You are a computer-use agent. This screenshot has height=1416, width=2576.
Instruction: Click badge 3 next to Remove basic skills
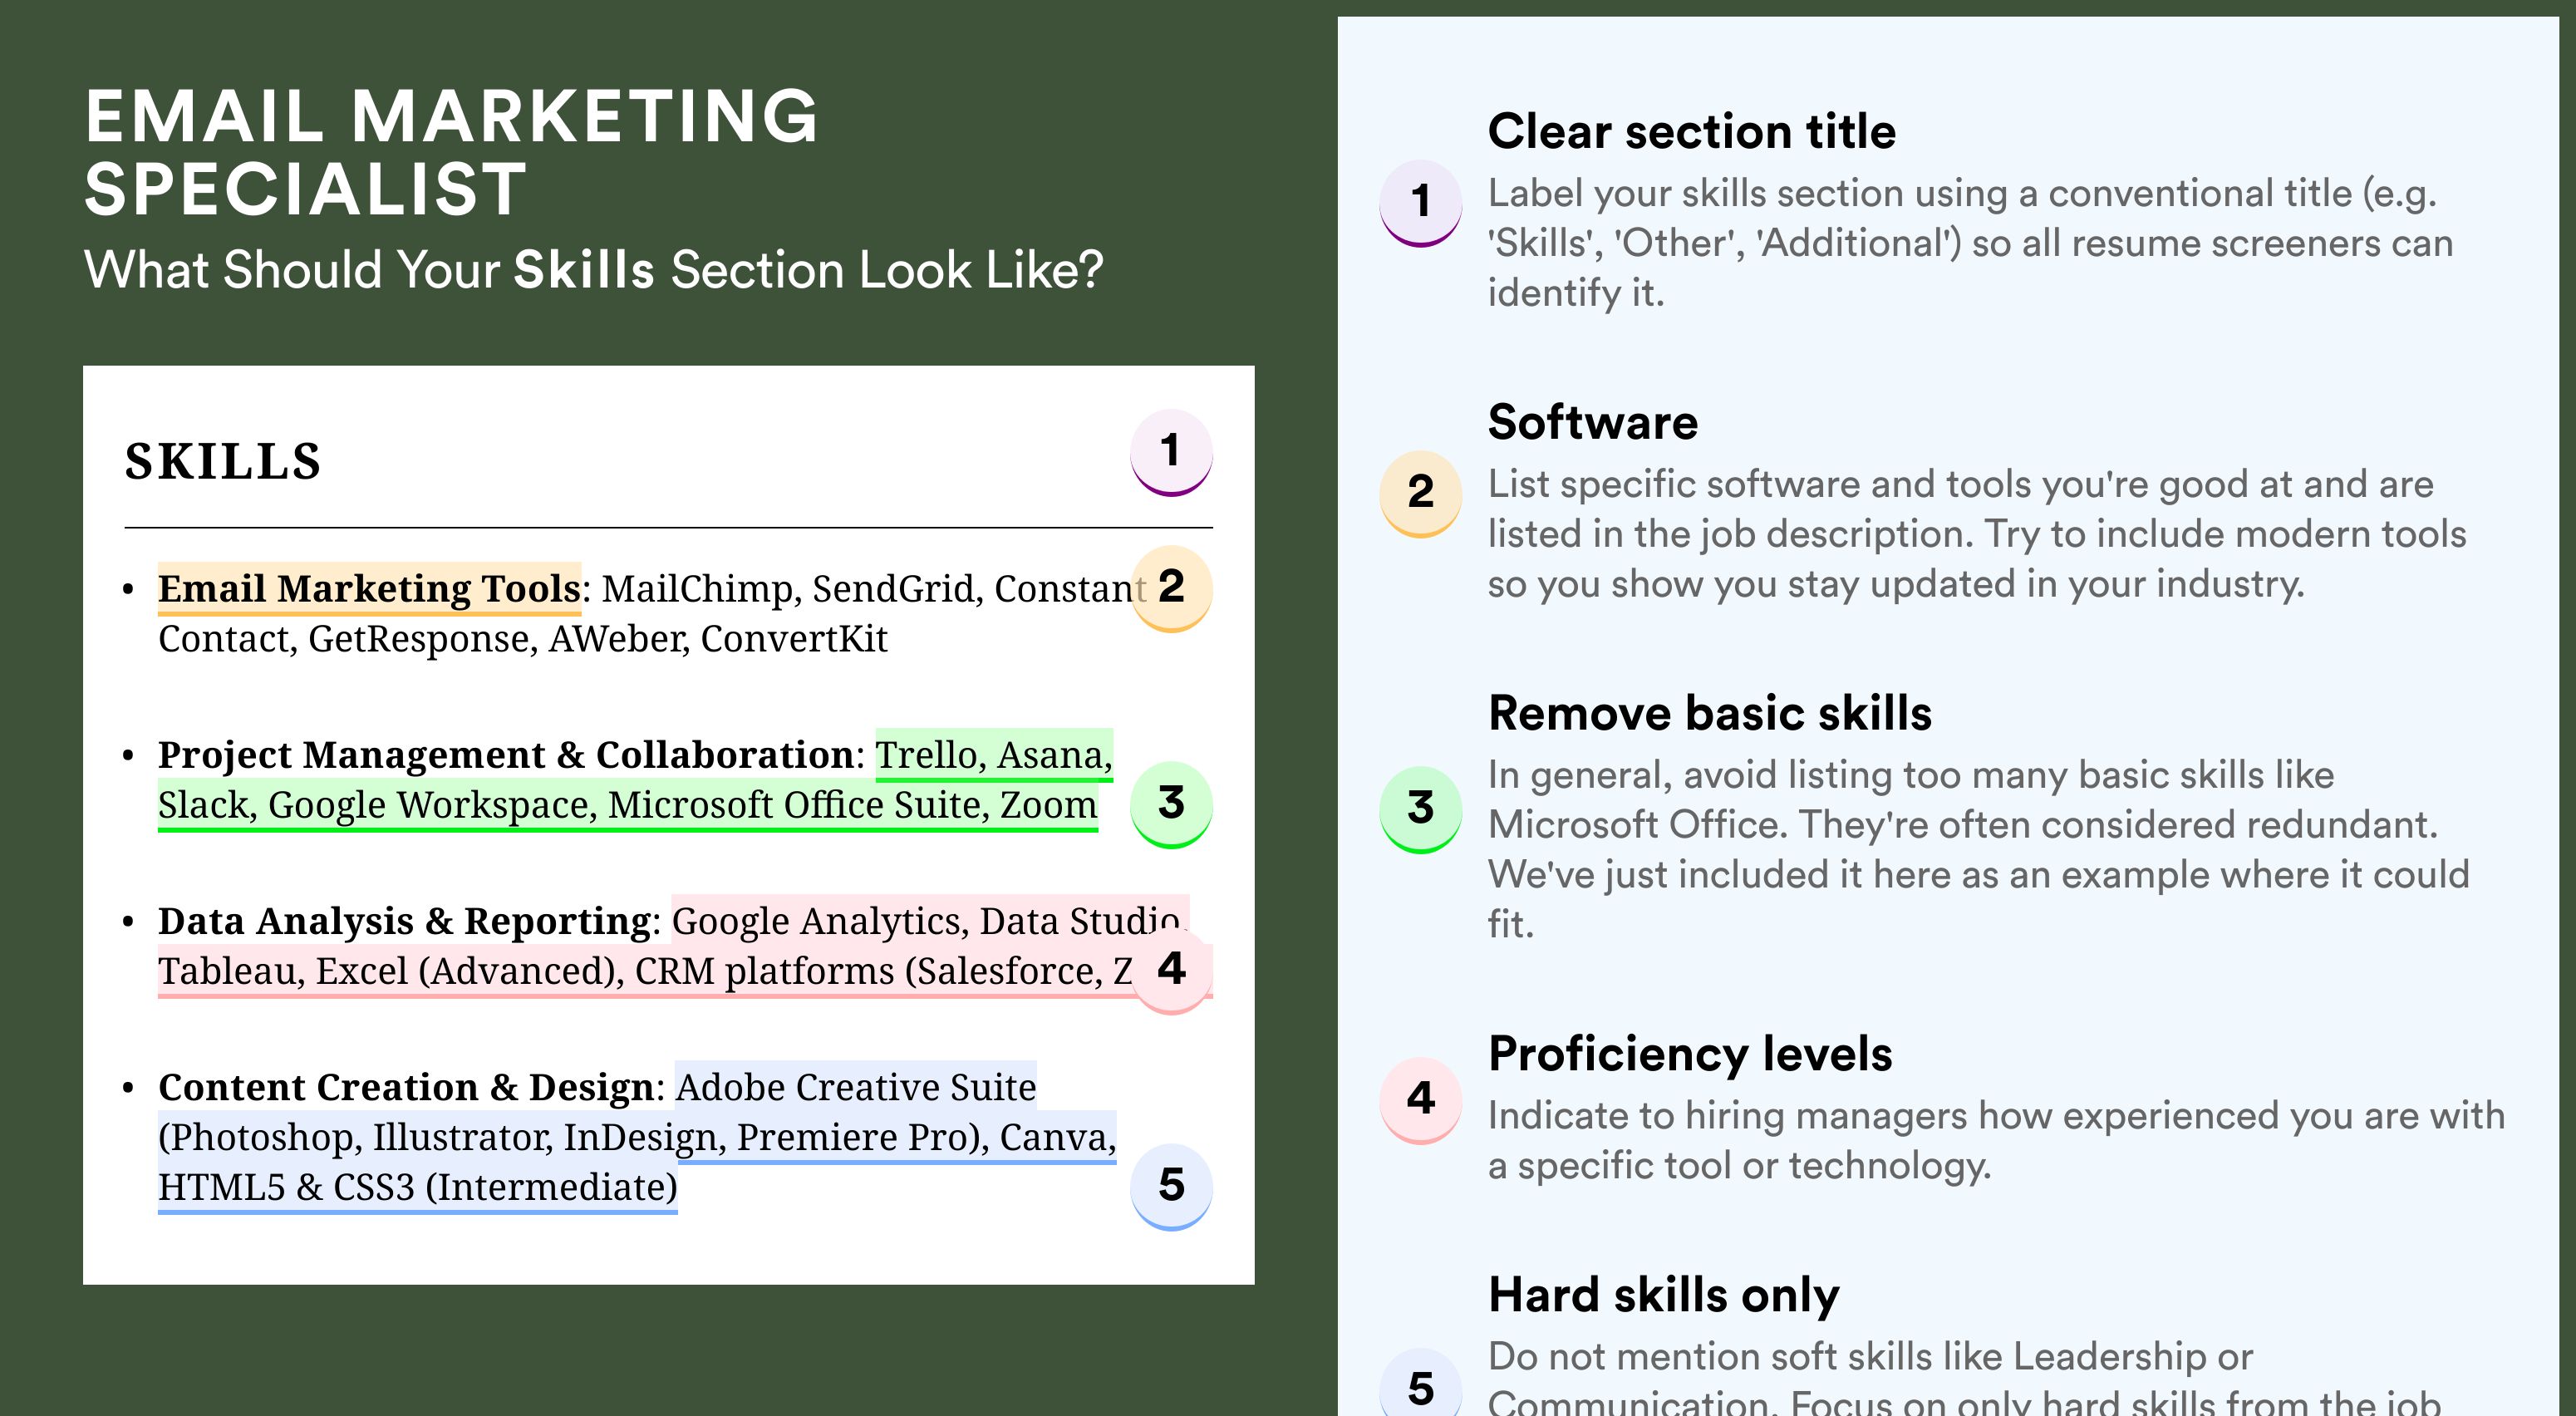(x=1421, y=809)
